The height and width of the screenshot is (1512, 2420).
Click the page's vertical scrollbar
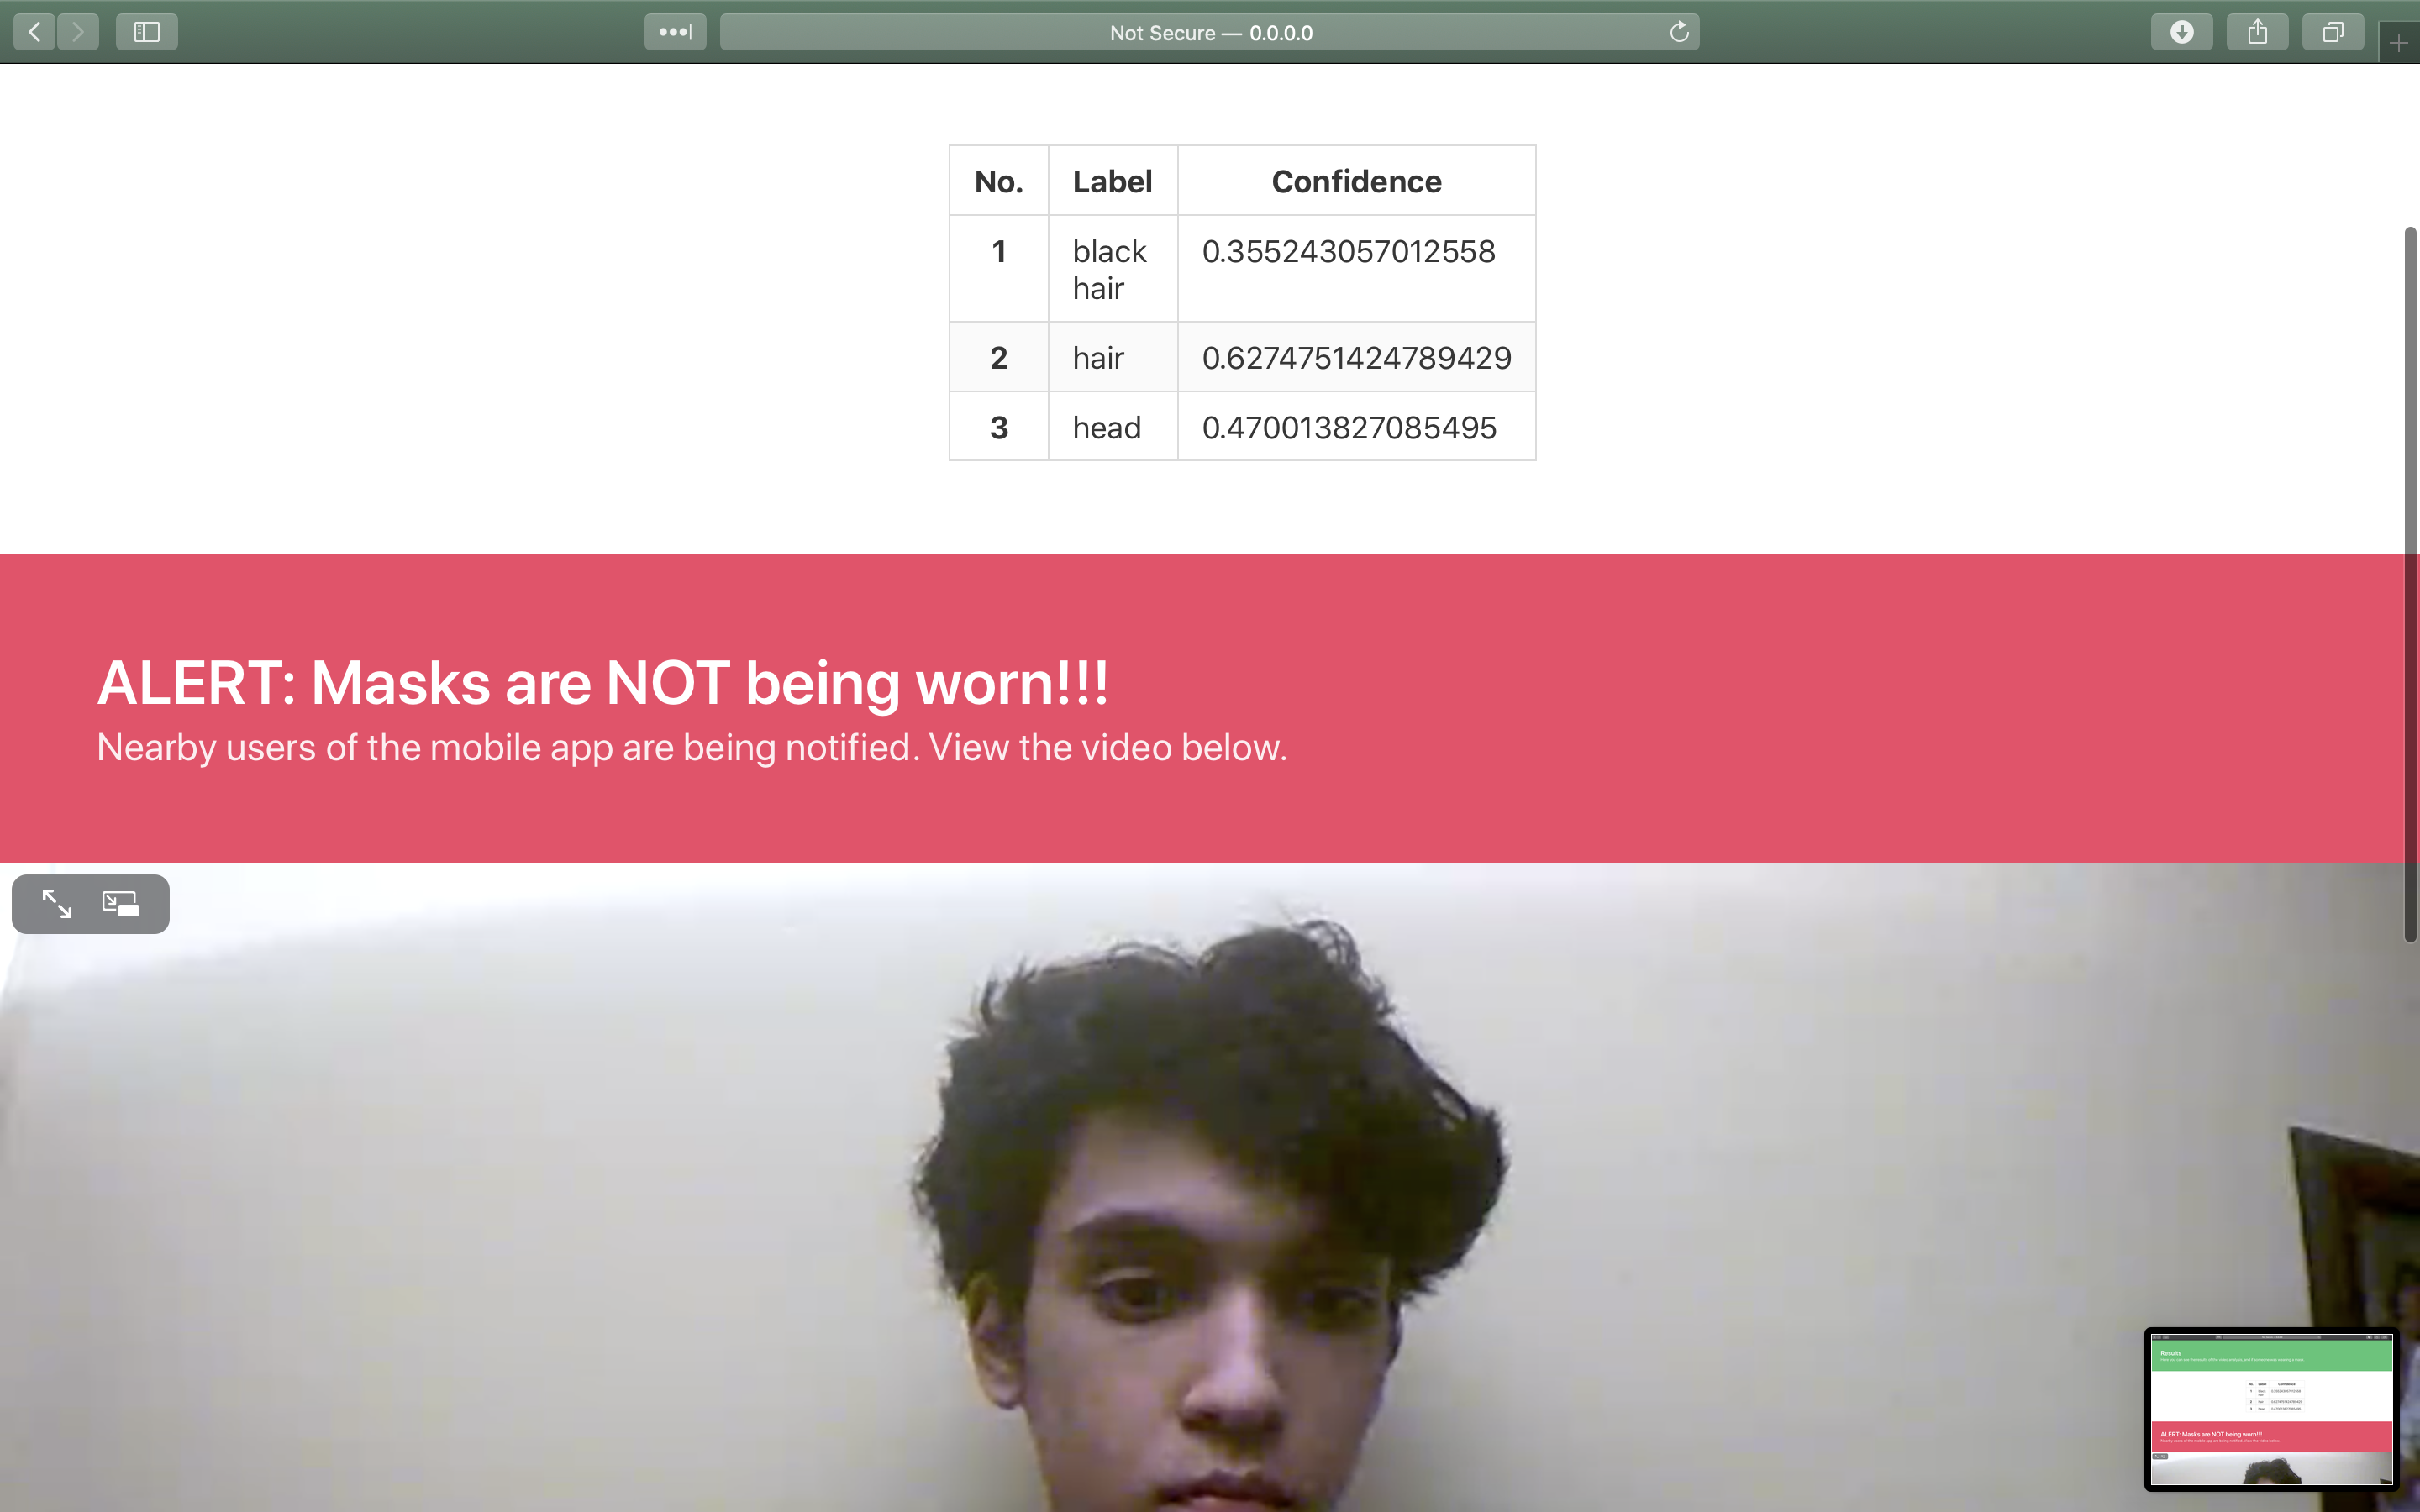pos(2410,584)
